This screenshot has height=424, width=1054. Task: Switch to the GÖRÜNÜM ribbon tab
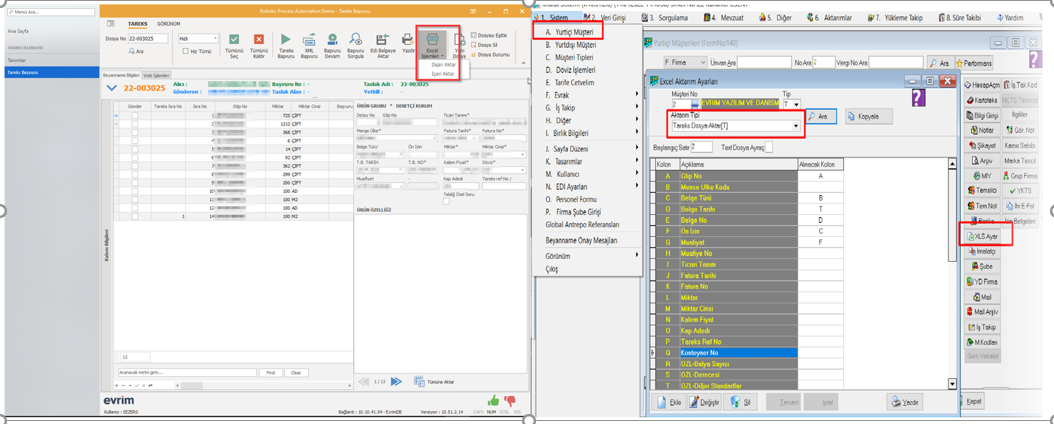tap(168, 24)
